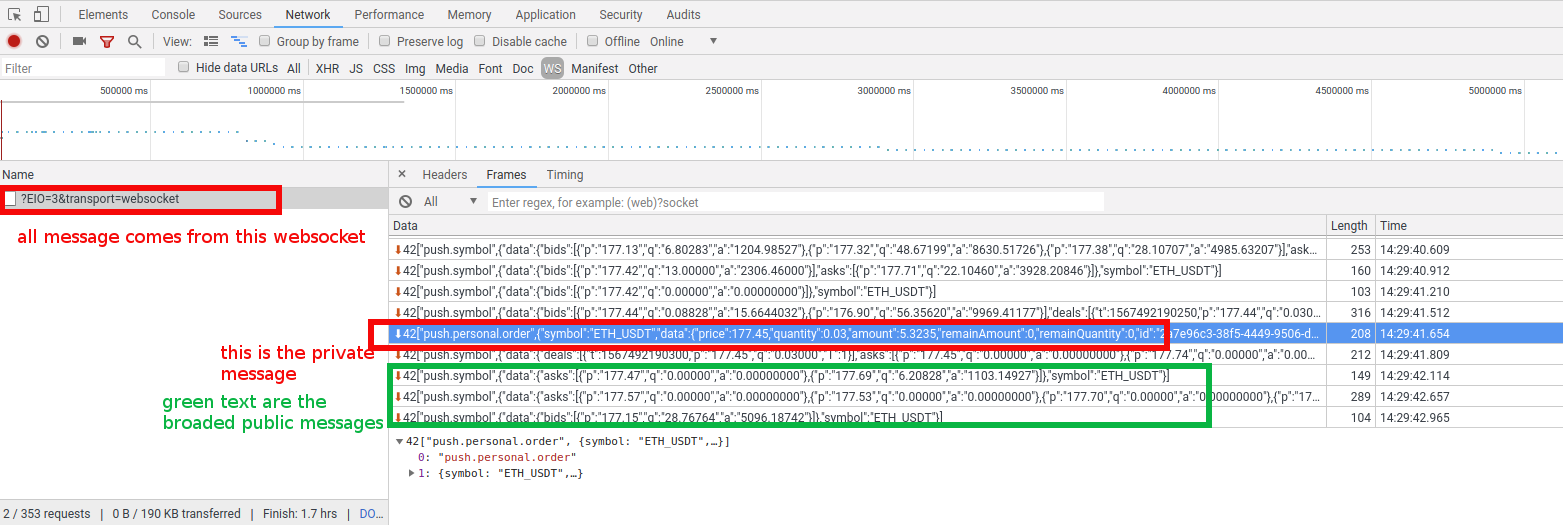
Task: Click the Name column header
Action: coord(194,174)
